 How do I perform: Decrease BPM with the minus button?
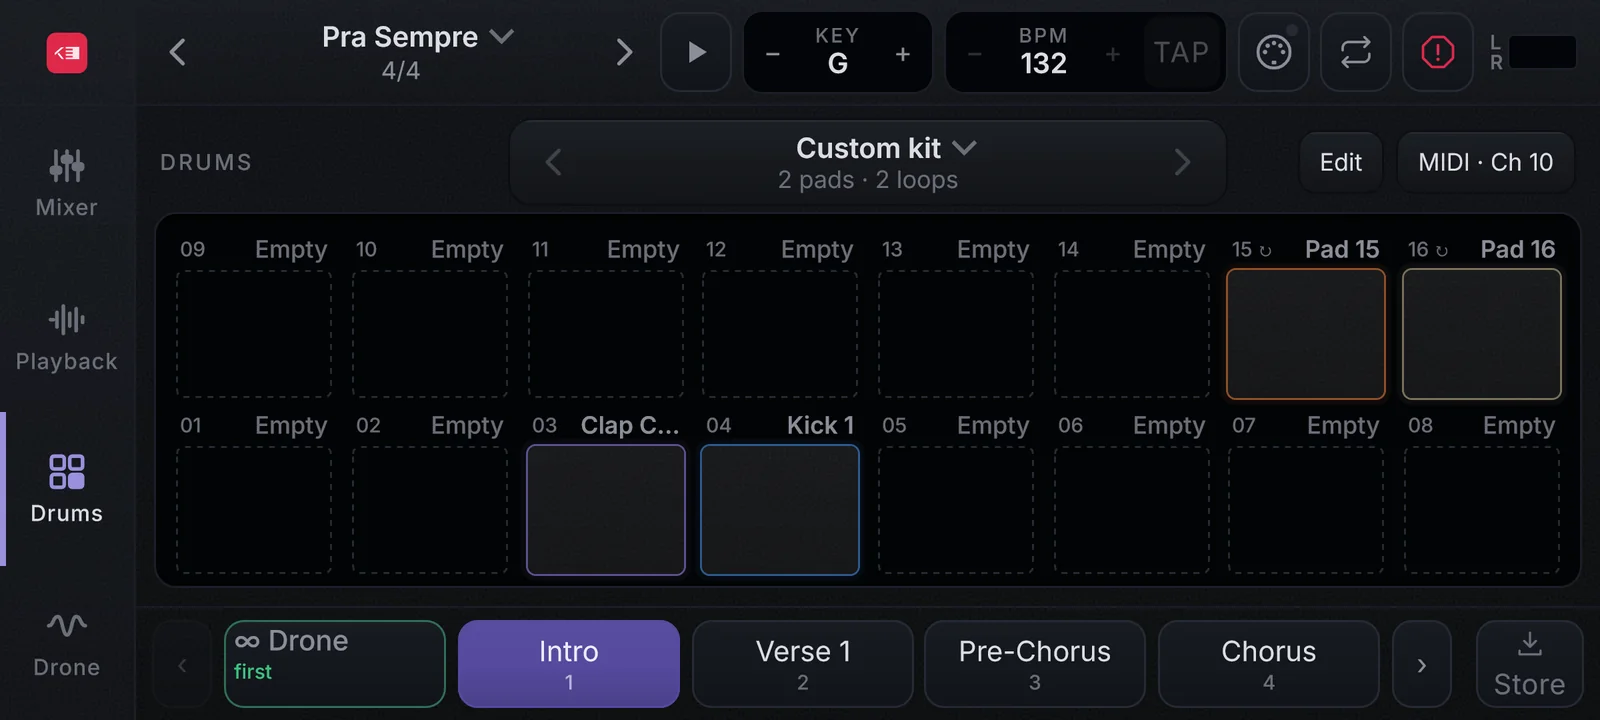pos(975,54)
